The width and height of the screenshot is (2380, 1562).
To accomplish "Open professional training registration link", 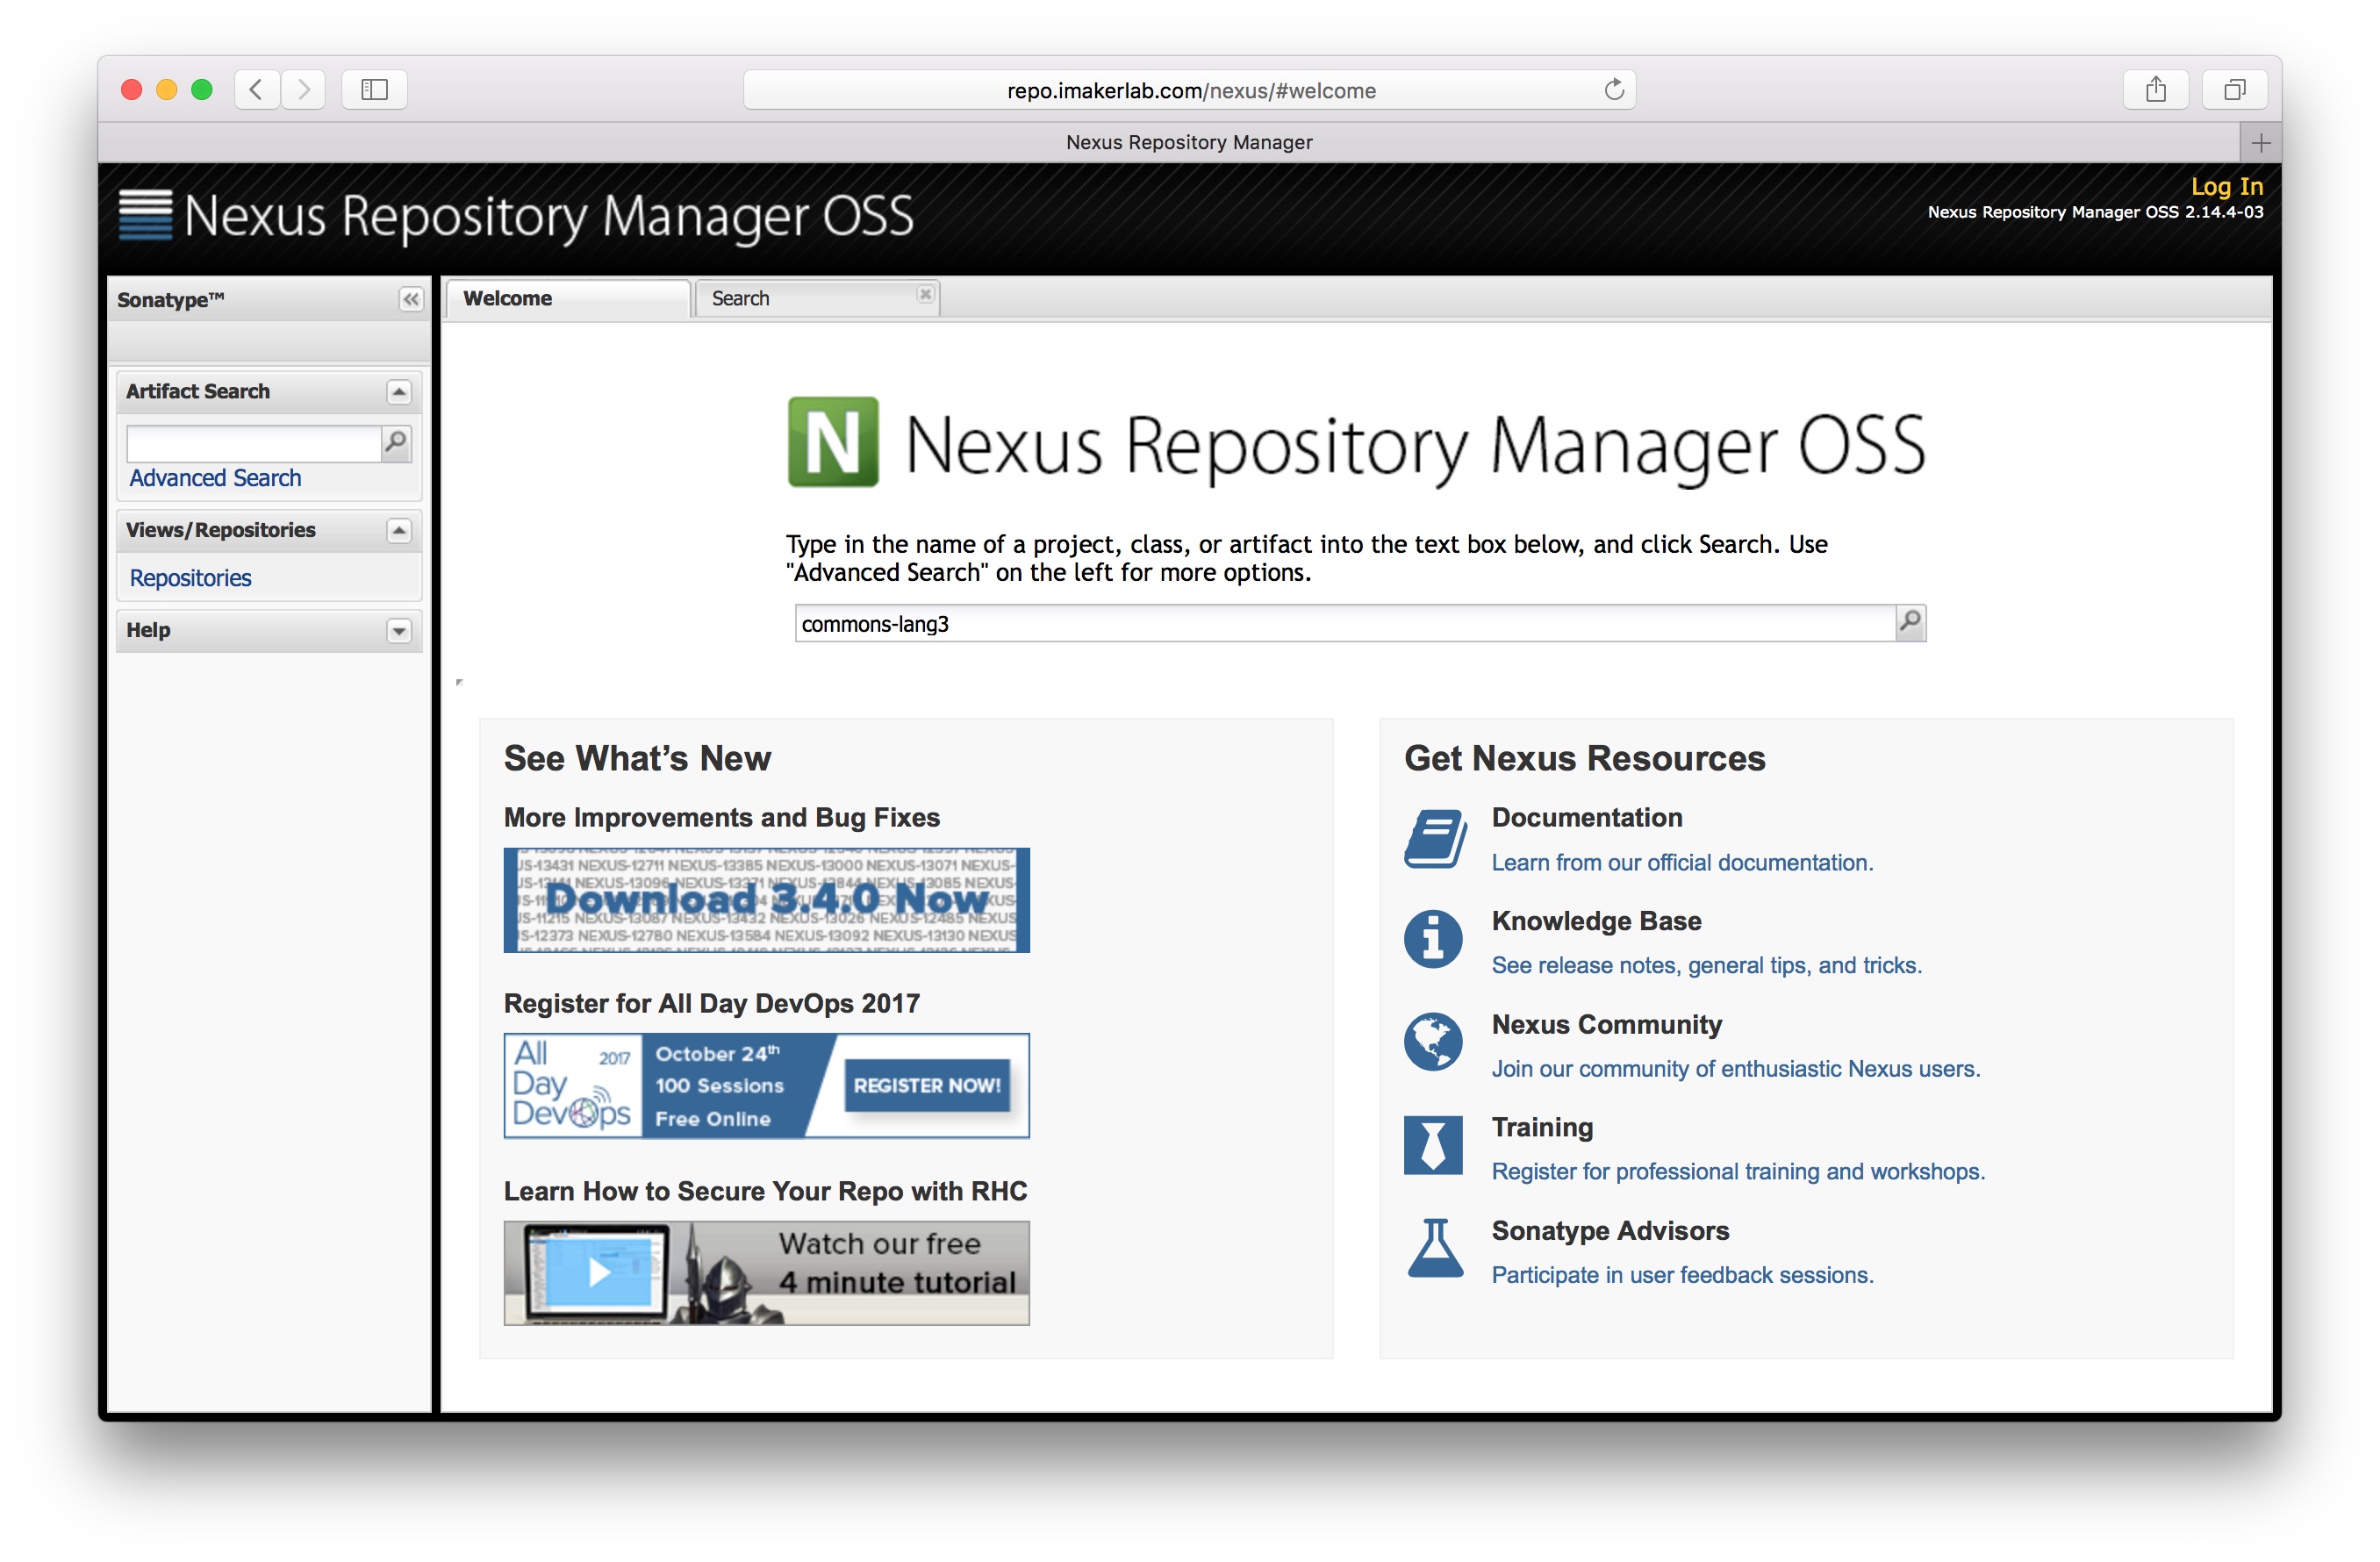I will [x=1738, y=1171].
